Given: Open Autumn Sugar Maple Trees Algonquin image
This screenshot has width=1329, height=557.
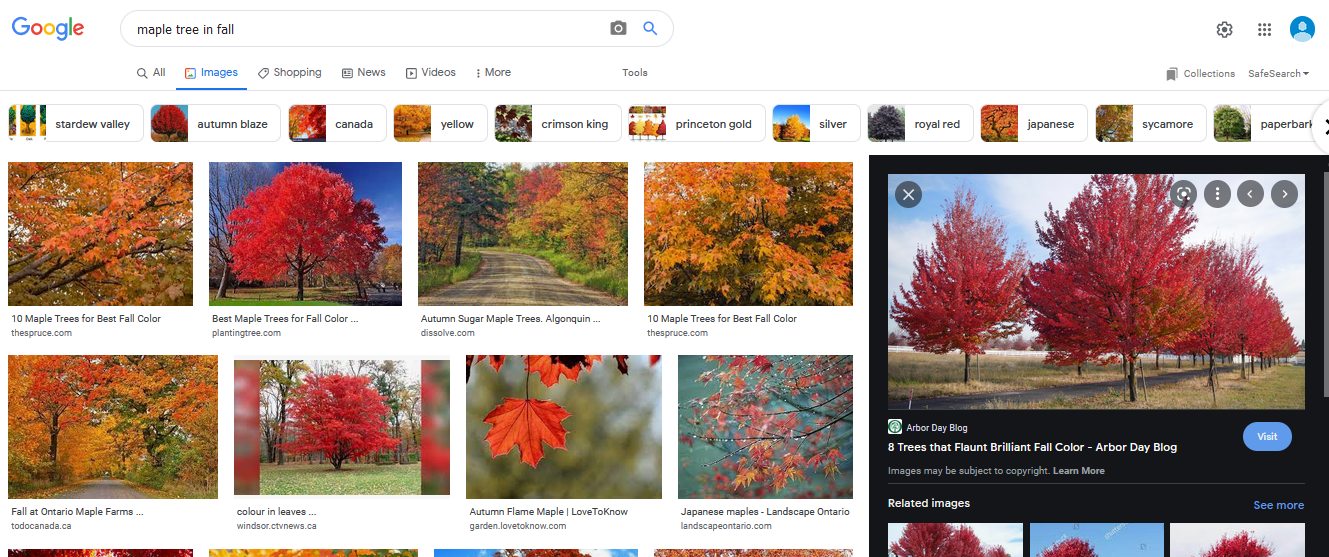Looking at the screenshot, I should click(x=523, y=234).
